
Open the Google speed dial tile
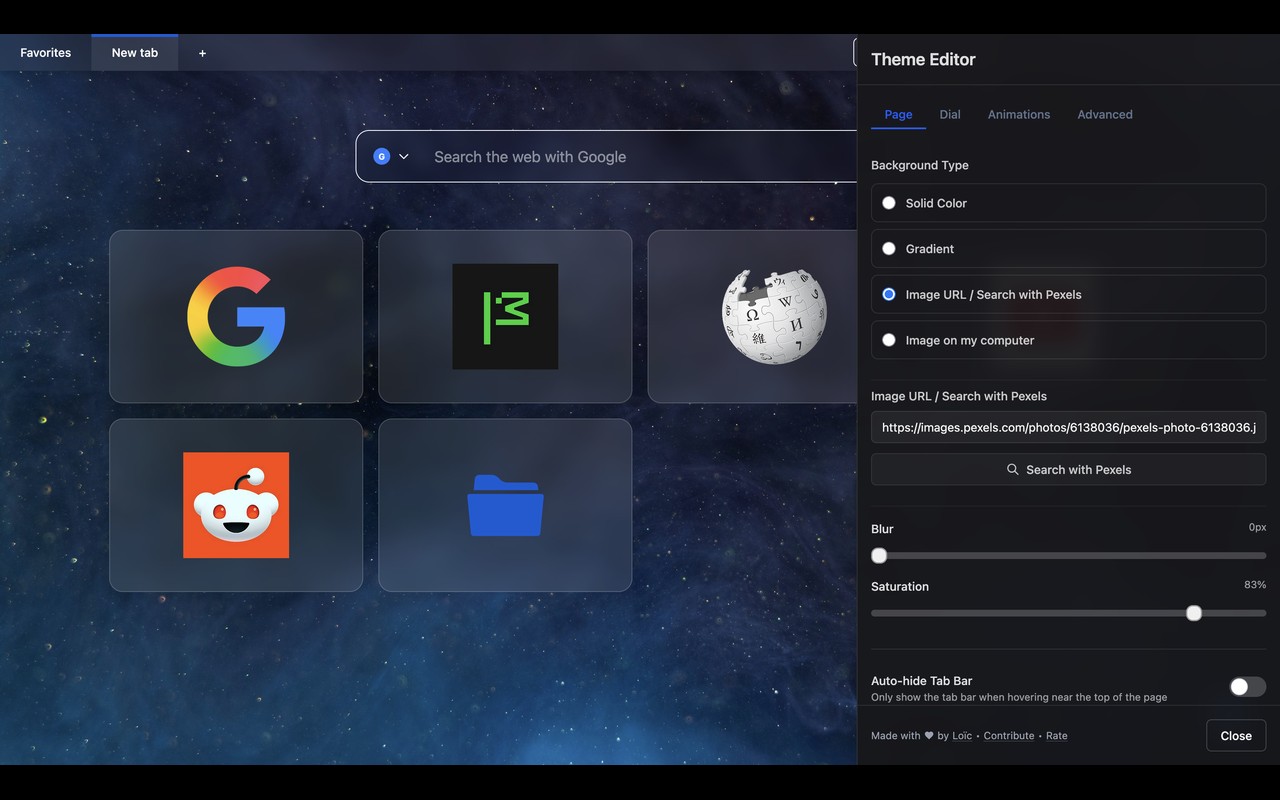tap(236, 316)
